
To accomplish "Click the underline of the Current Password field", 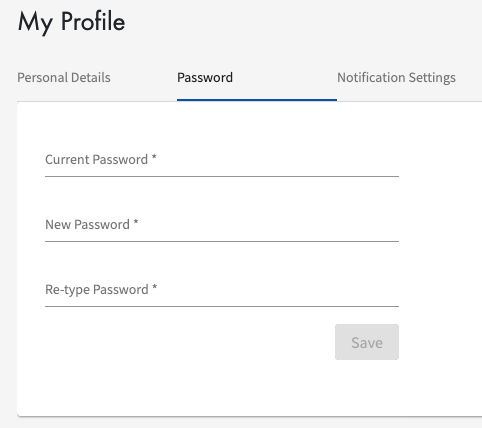I will point(222,176).
